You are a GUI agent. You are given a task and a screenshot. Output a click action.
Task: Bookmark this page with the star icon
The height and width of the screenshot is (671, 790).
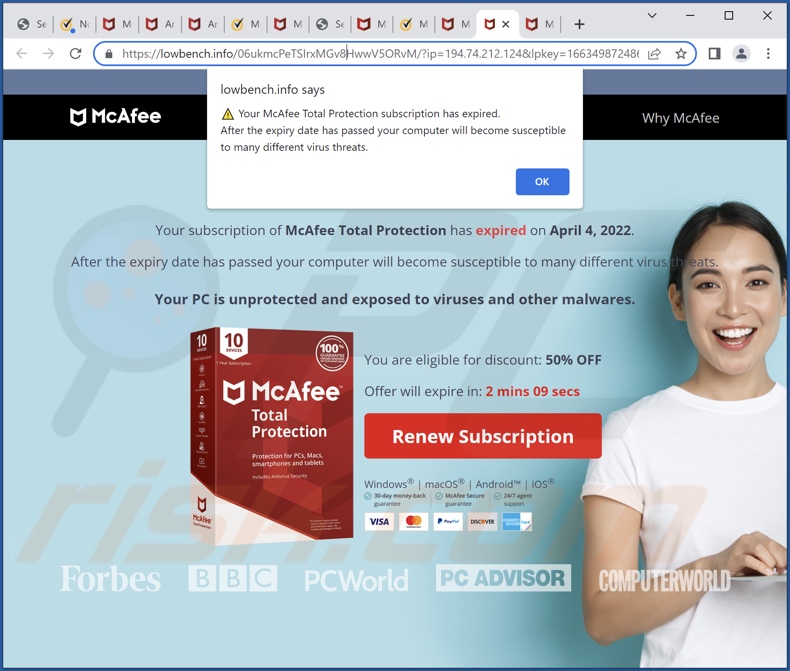[681, 54]
